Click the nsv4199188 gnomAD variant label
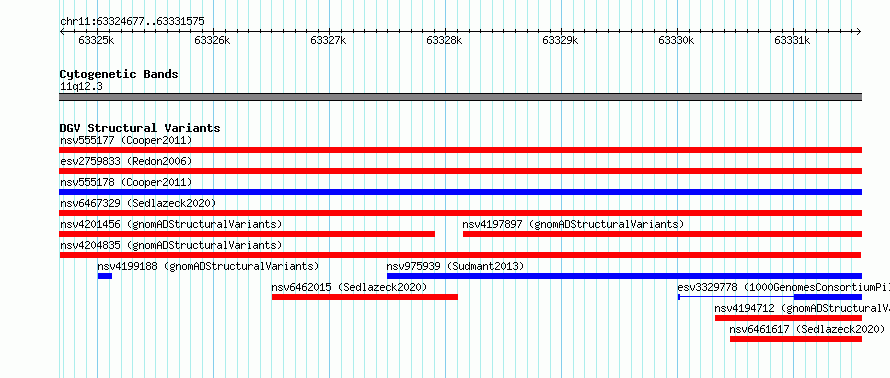Screen dimensions: 890x378 point(208,266)
